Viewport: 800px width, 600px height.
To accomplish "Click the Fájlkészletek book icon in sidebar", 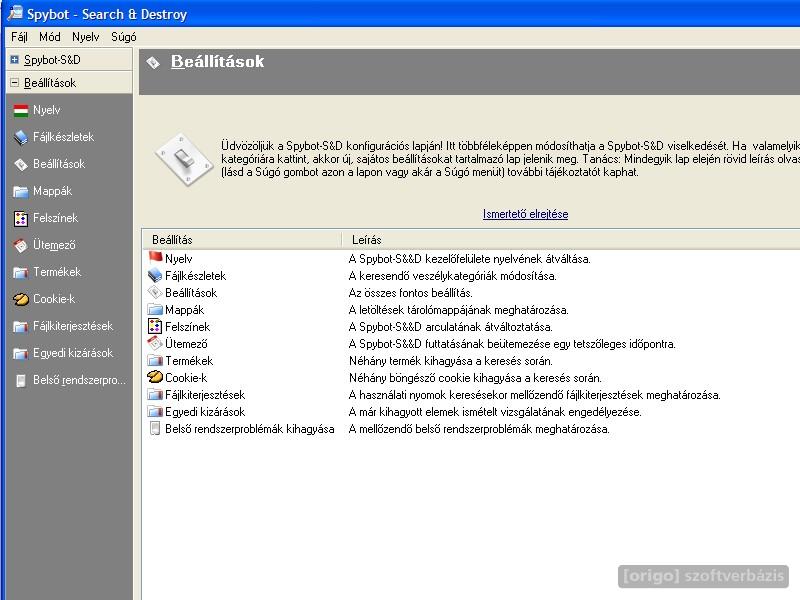I will pyautogui.click(x=21, y=137).
